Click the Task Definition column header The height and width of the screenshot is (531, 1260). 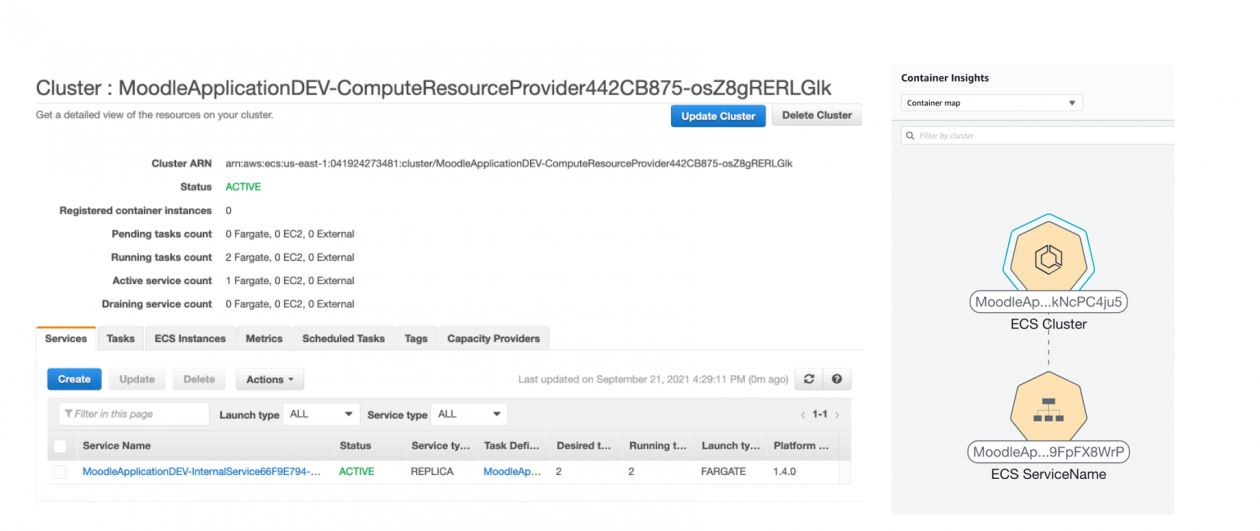pyautogui.click(x=512, y=446)
